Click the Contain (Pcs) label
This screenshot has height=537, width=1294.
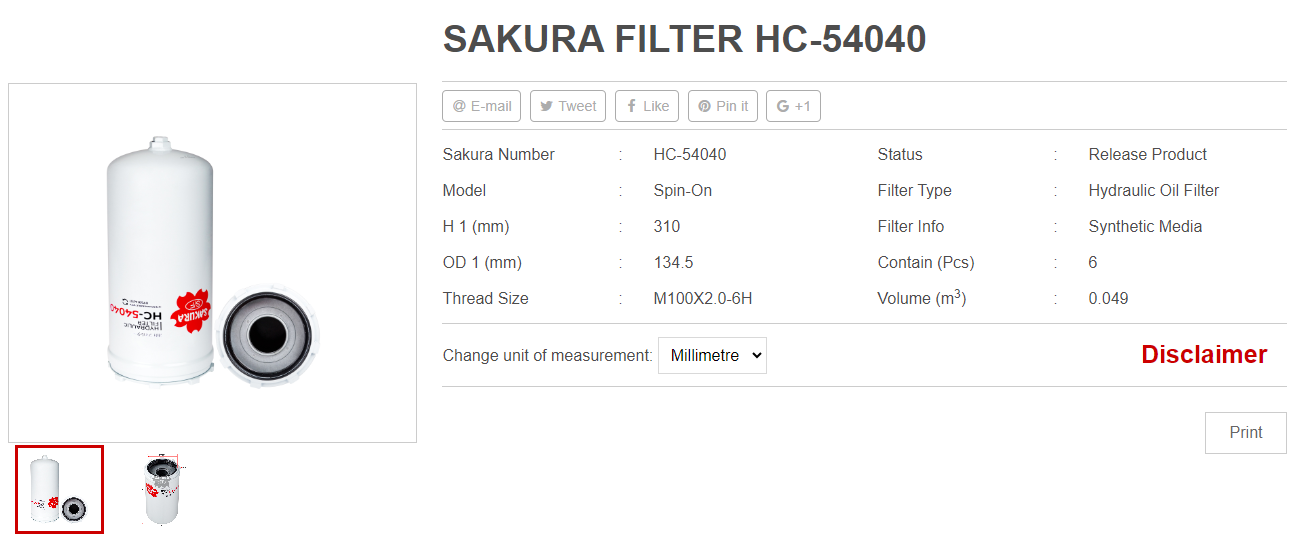click(x=925, y=263)
